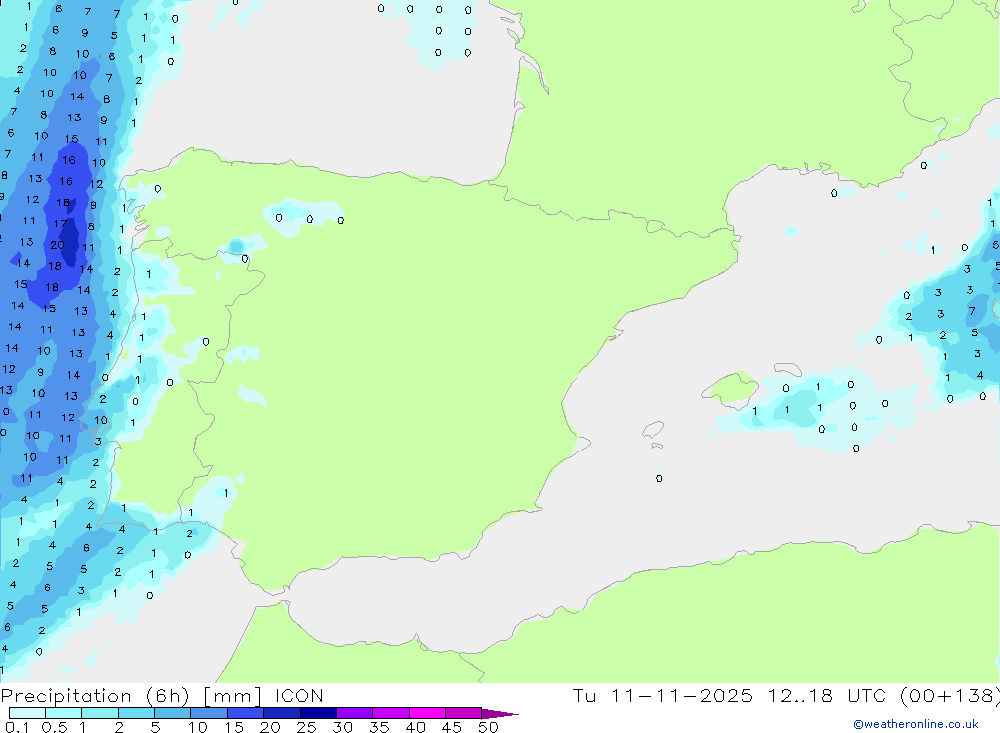Image resolution: width=1000 pixels, height=733 pixels.
Task: Click the legend label '0.1'
Action: pos(17,727)
